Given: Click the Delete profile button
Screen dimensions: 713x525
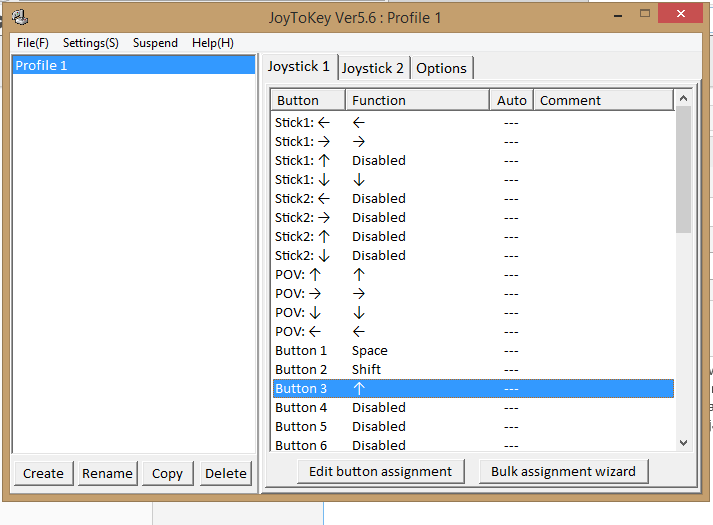Looking at the screenshot, I should [x=226, y=474].
